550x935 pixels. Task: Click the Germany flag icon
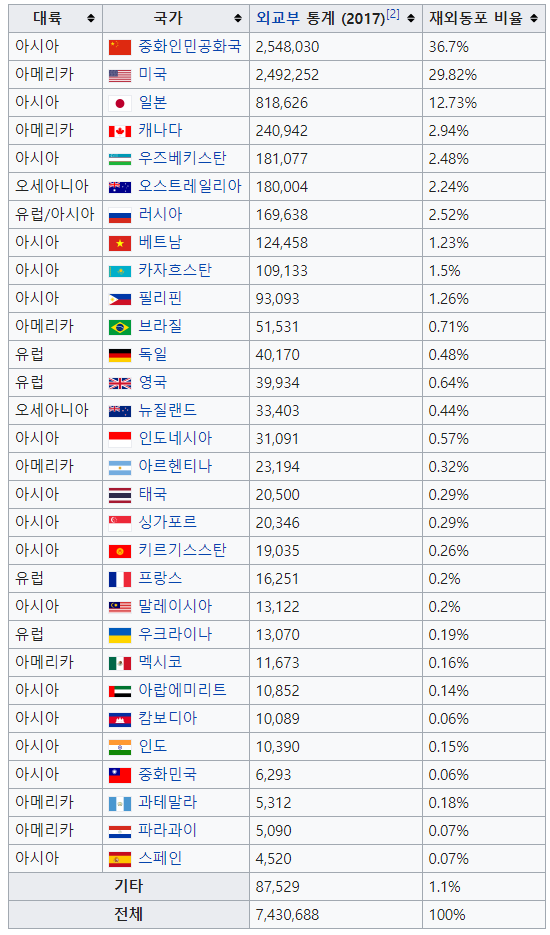120,355
